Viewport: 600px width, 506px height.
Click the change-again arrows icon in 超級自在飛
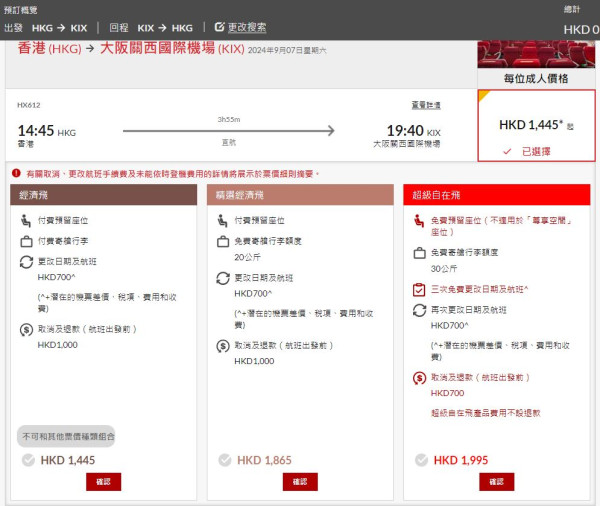coord(419,310)
